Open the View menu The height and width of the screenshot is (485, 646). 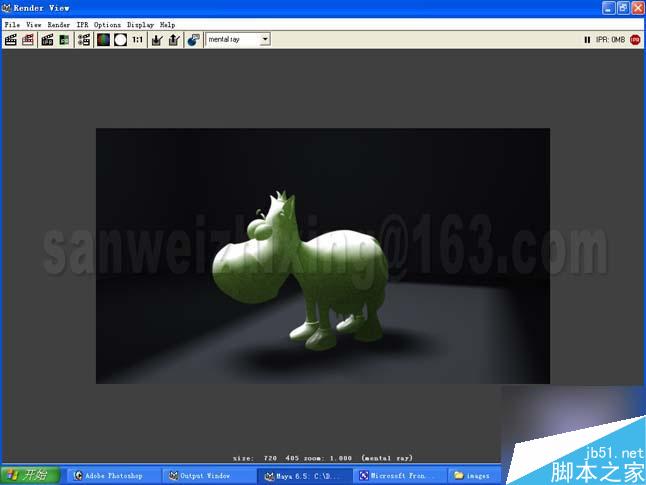point(33,25)
